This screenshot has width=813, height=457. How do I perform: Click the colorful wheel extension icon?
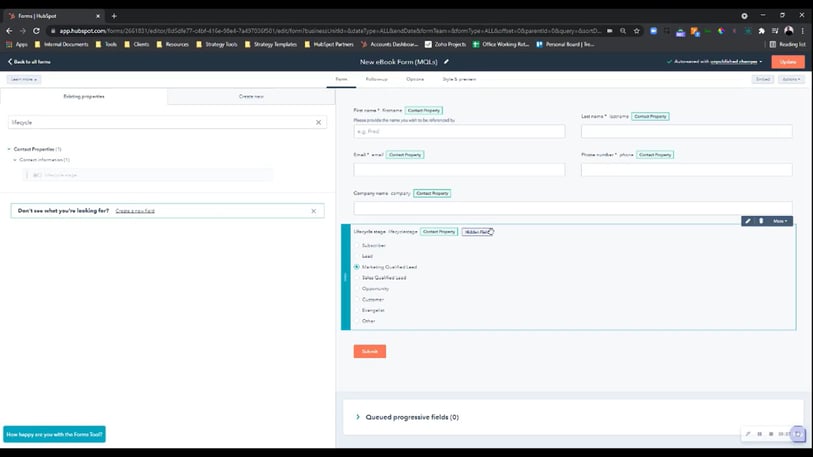(721, 31)
